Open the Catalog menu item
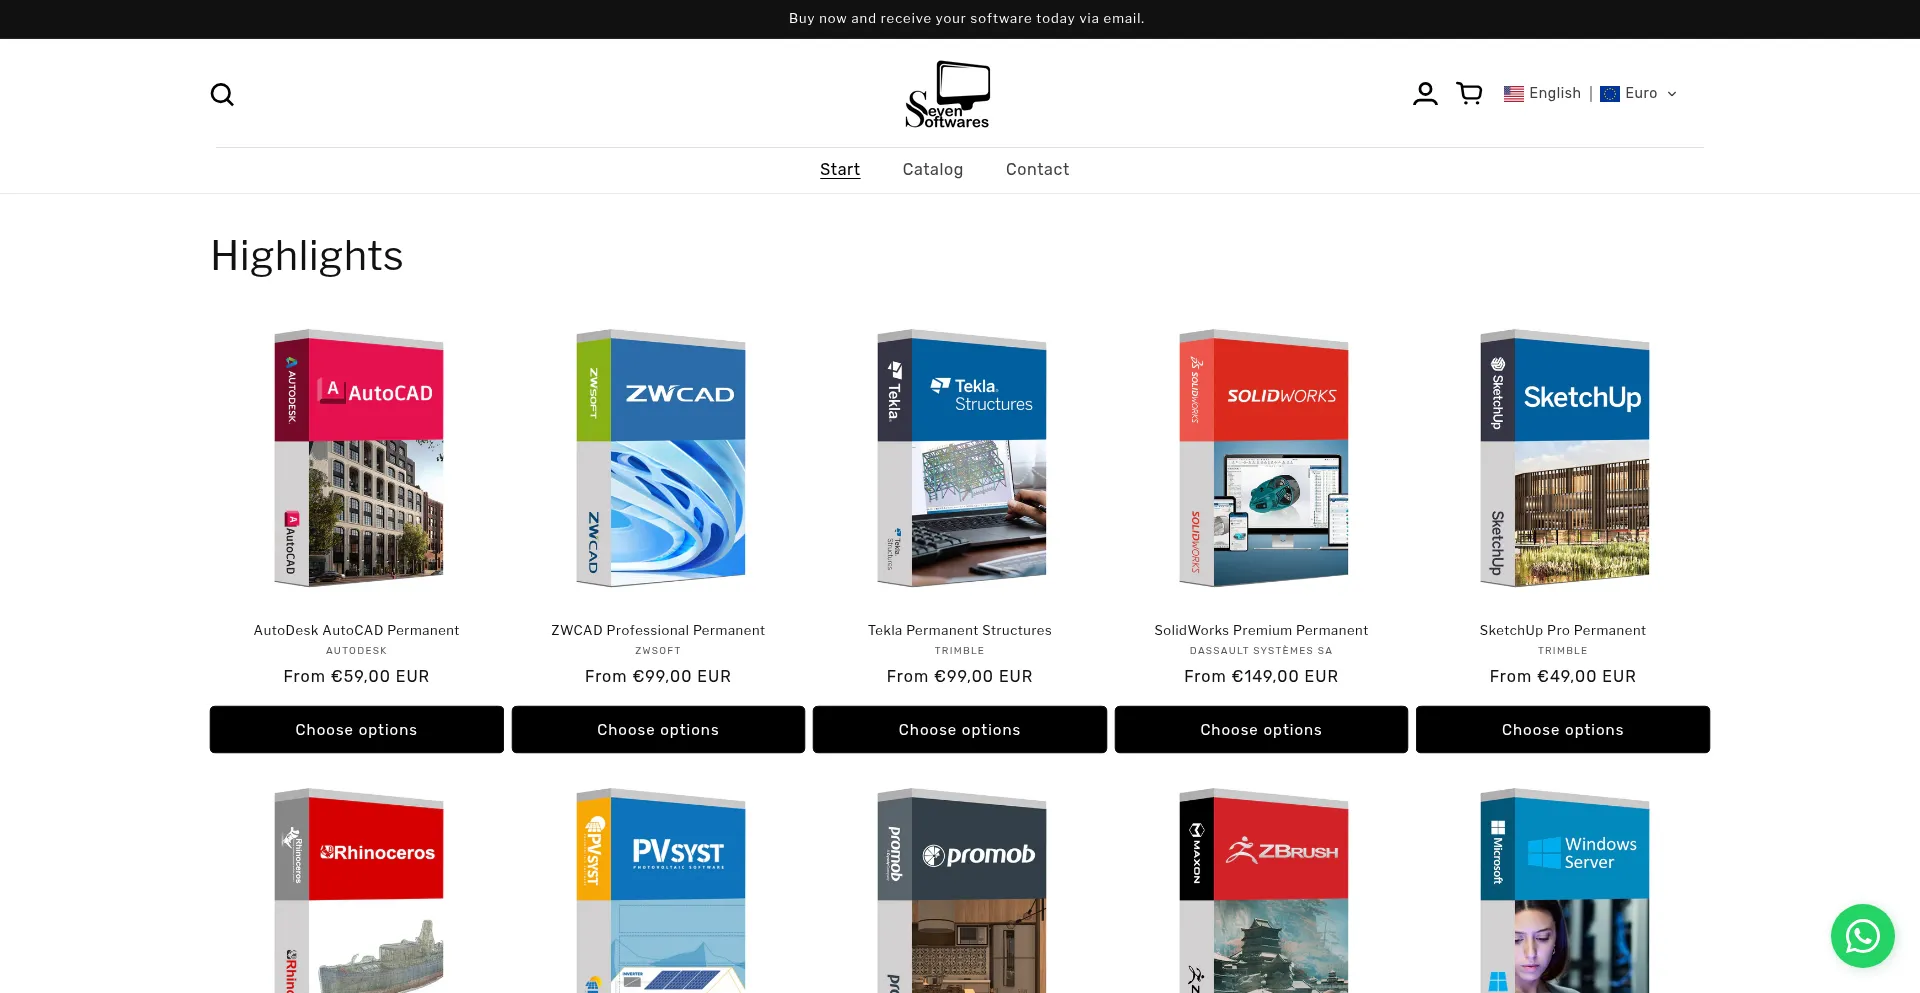The width and height of the screenshot is (1920, 993). [933, 170]
